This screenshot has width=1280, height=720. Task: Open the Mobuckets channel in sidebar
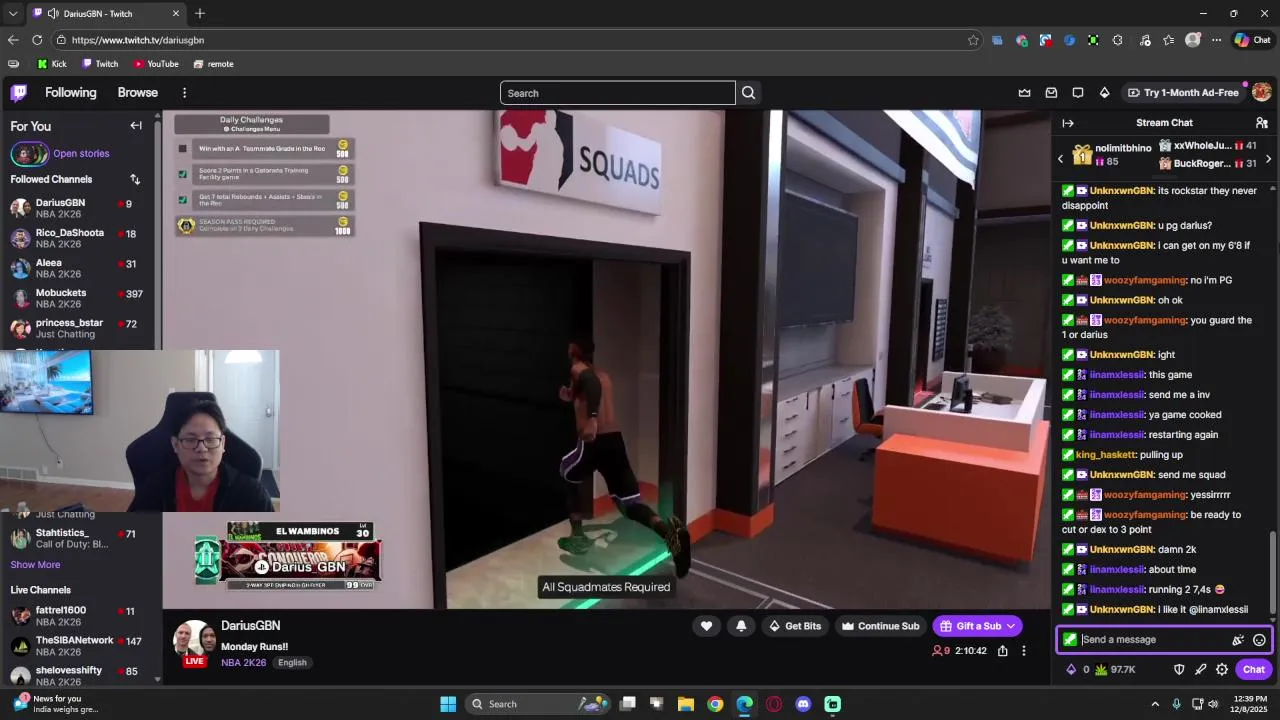coord(80,298)
